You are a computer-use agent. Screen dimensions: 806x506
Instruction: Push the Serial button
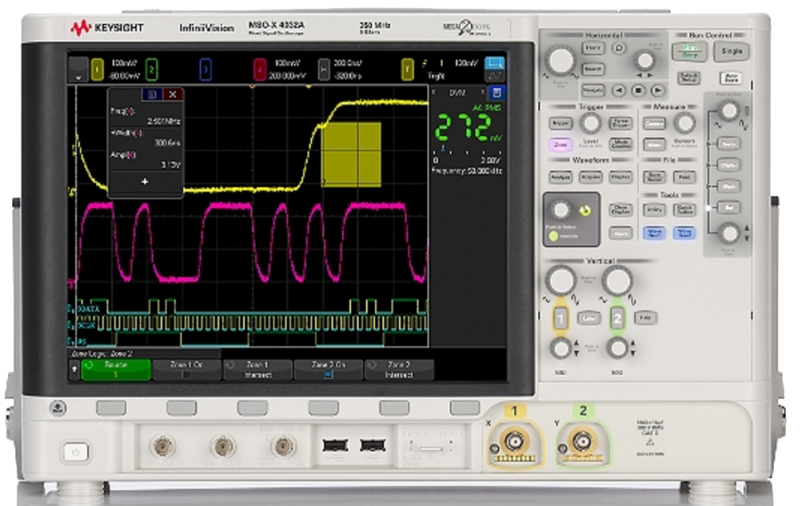pyautogui.click(x=729, y=144)
